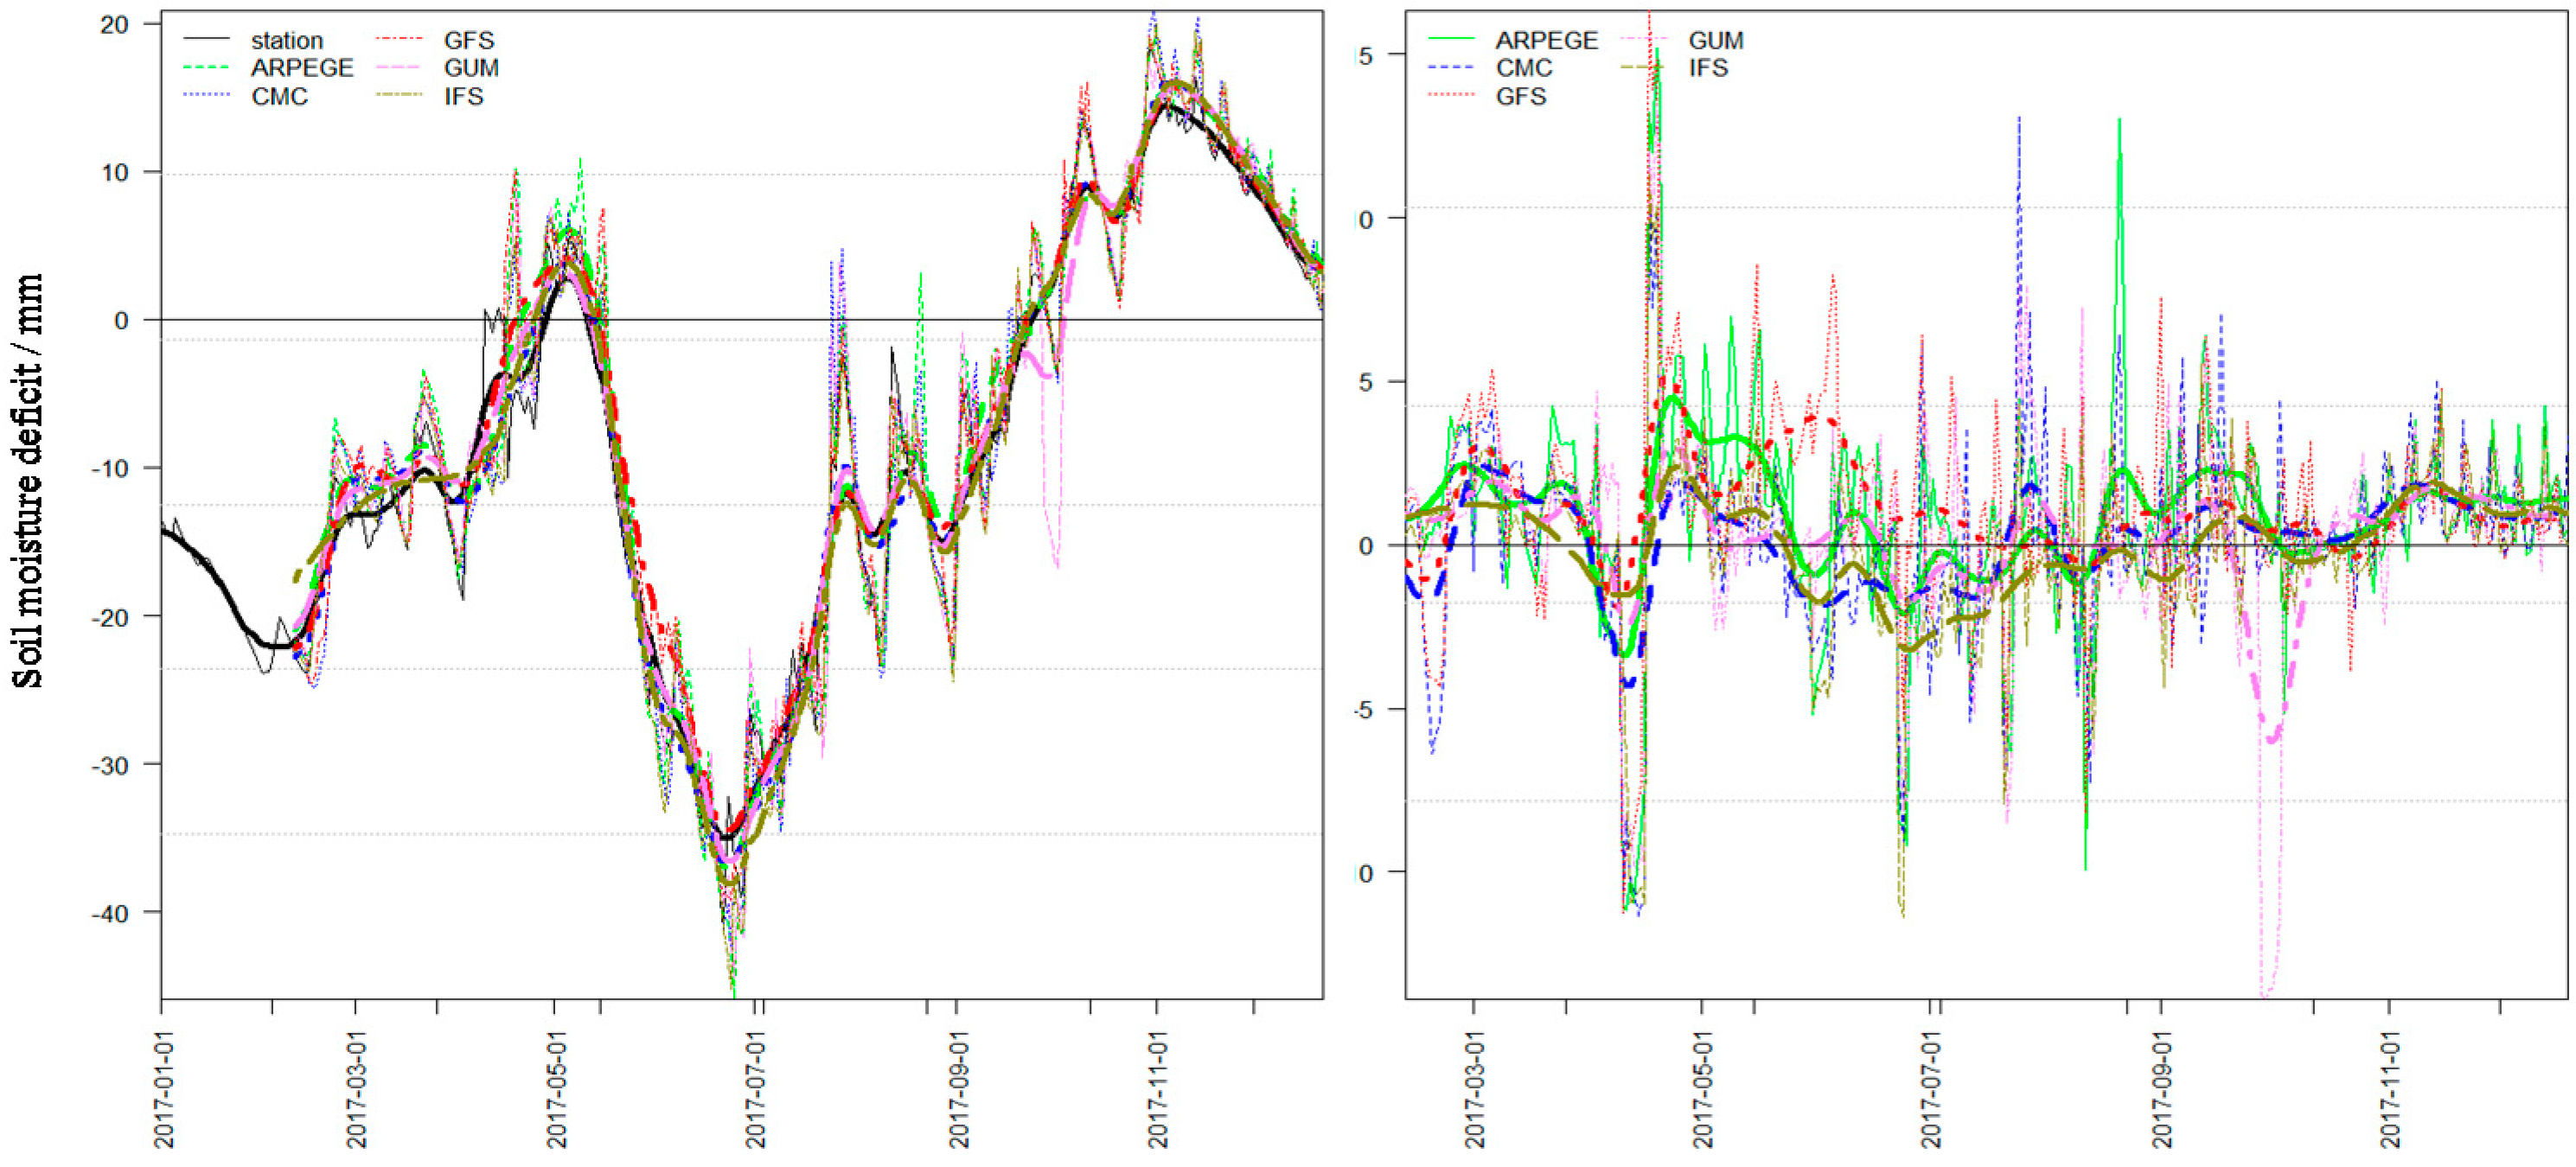Click the 2017-07-01 date label on left chart

pos(757,1092)
